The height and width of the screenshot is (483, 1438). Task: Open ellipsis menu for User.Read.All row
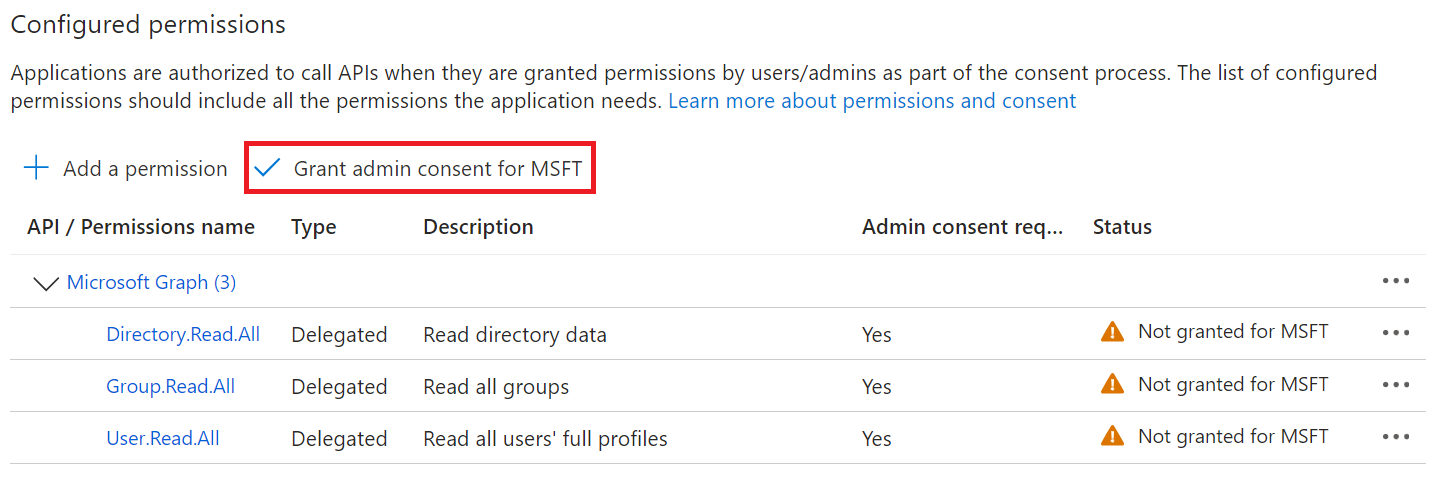click(x=1395, y=437)
